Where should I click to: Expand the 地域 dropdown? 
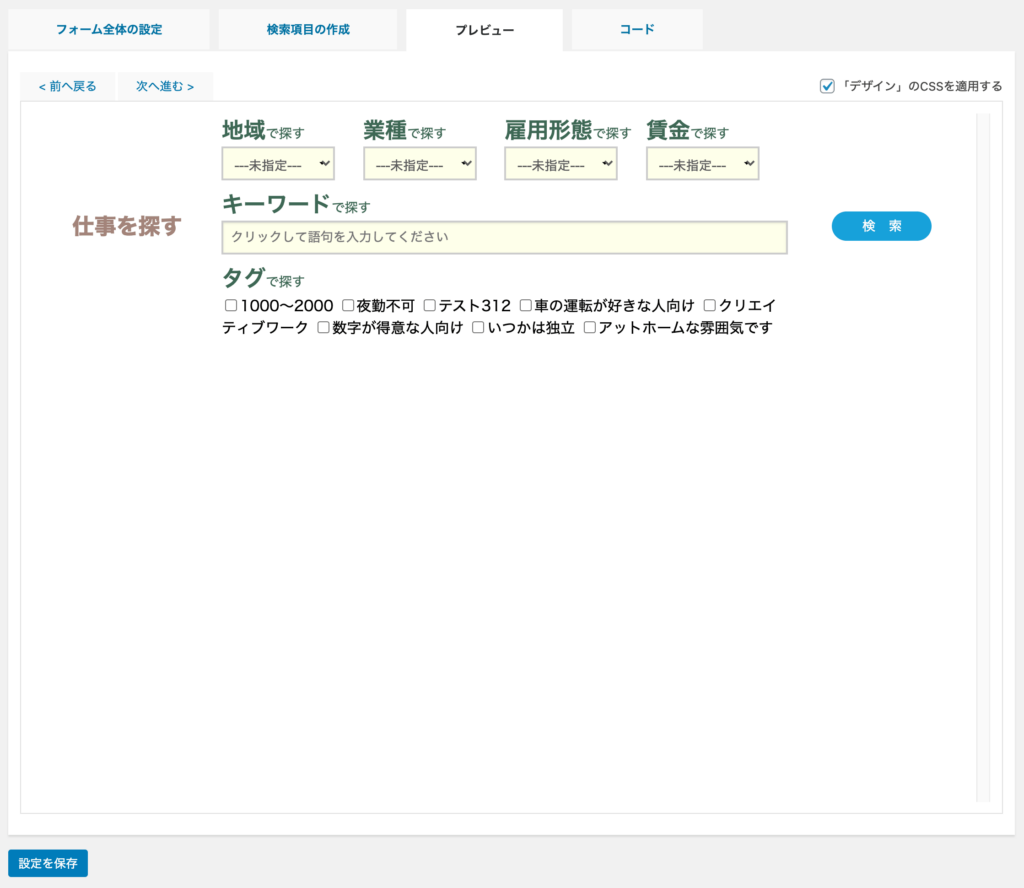pos(278,164)
